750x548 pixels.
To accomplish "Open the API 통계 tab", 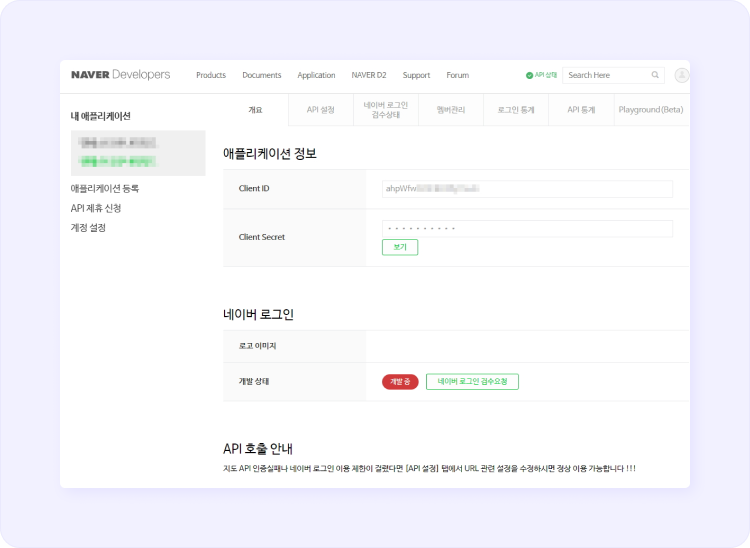I will (x=581, y=110).
